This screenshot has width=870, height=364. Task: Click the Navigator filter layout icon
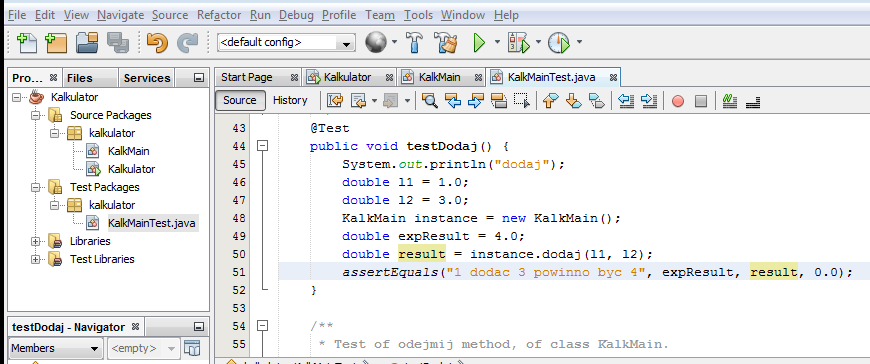pos(192,348)
